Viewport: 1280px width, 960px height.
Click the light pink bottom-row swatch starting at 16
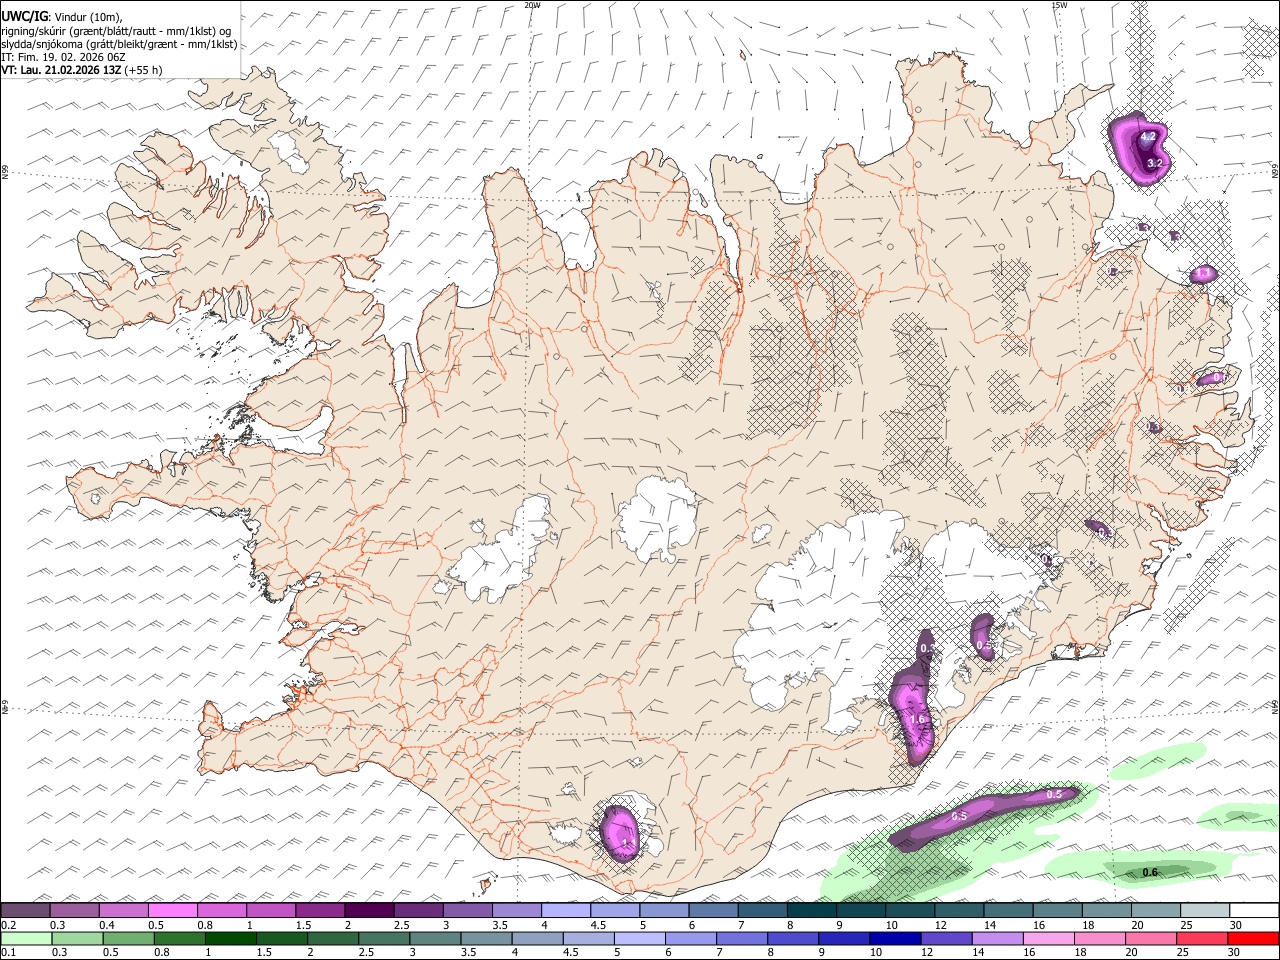click(x=1047, y=939)
